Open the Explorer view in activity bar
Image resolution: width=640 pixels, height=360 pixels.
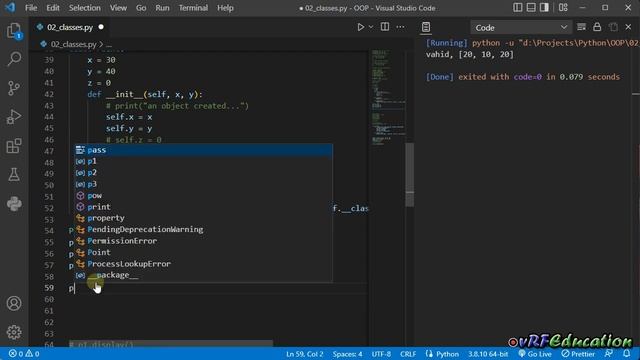point(14,31)
